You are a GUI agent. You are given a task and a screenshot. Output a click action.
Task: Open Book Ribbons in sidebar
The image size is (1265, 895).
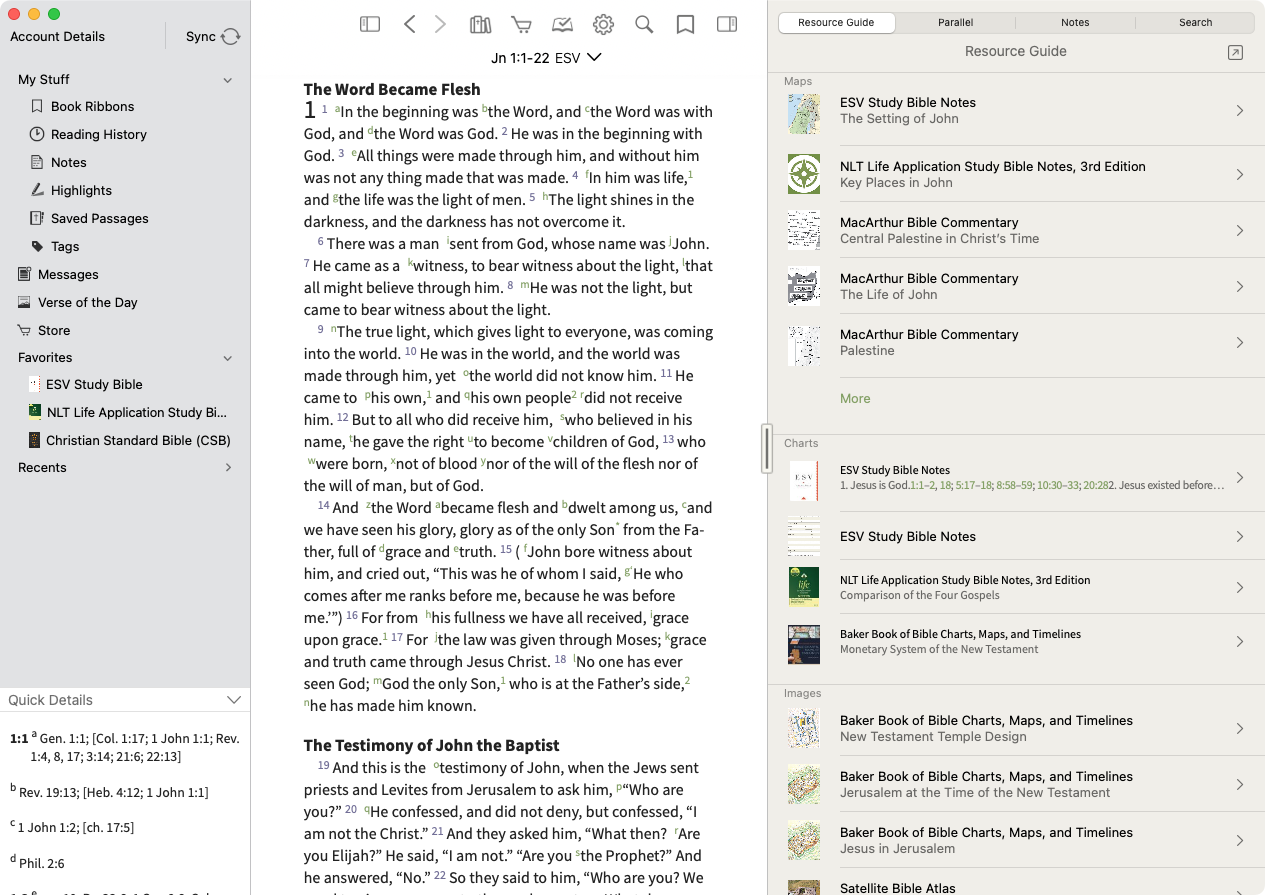click(92, 106)
